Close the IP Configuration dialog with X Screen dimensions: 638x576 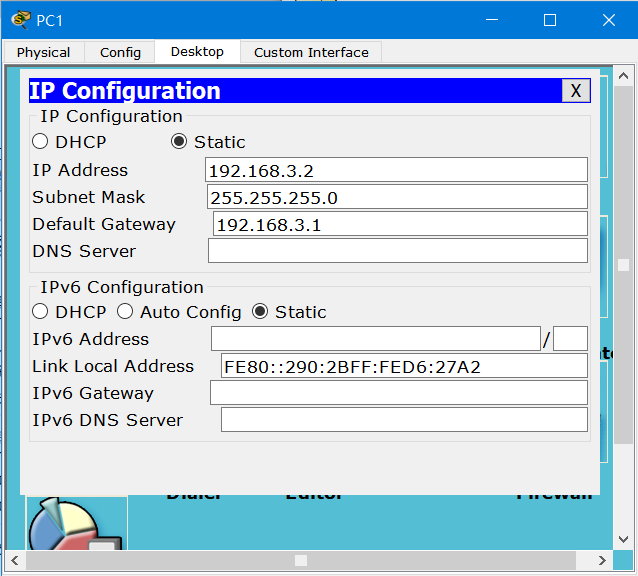tap(576, 91)
